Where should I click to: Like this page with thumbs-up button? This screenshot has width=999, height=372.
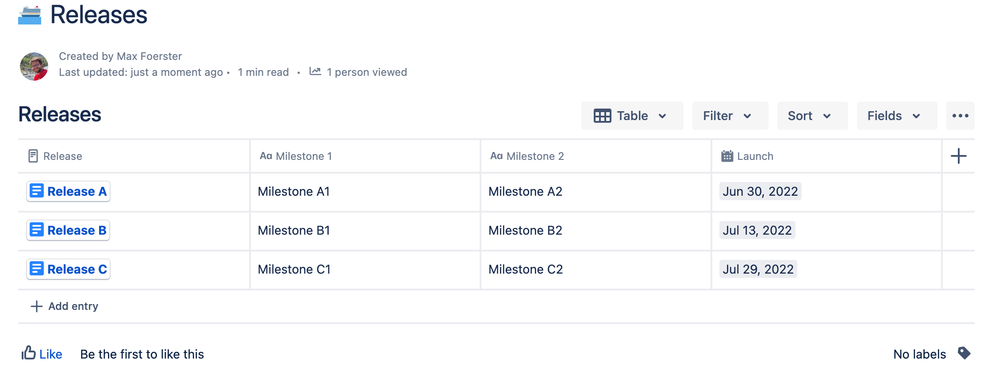coord(42,354)
